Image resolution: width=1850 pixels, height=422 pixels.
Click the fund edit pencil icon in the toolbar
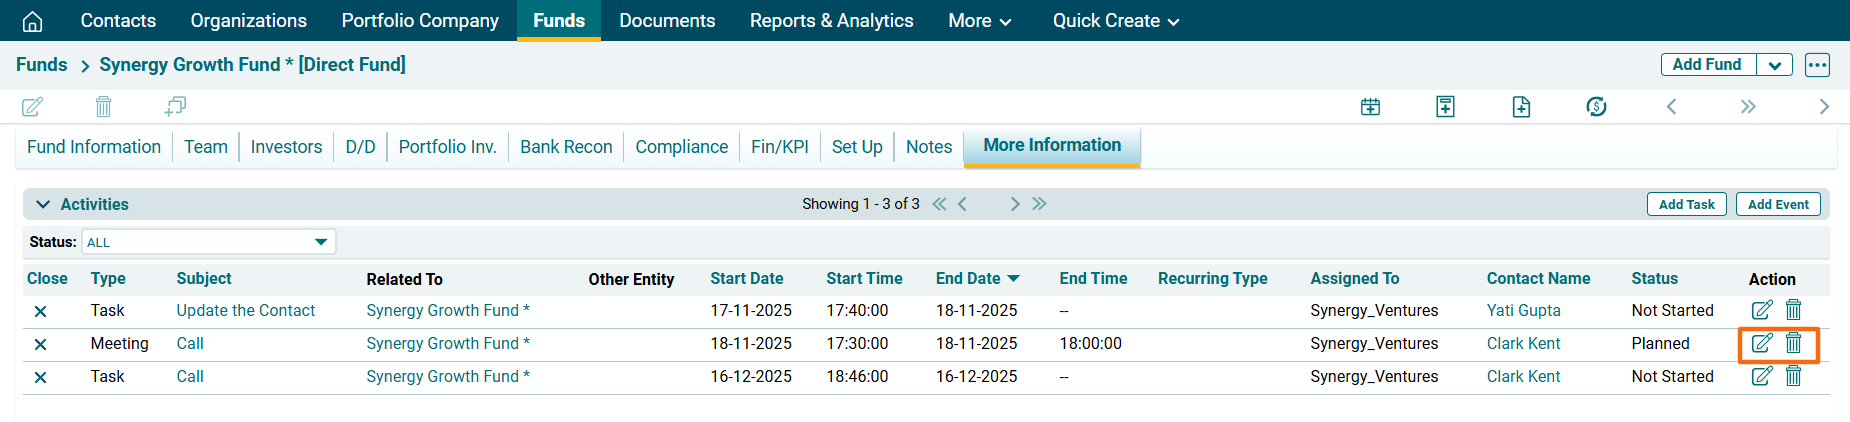click(x=32, y=106)
